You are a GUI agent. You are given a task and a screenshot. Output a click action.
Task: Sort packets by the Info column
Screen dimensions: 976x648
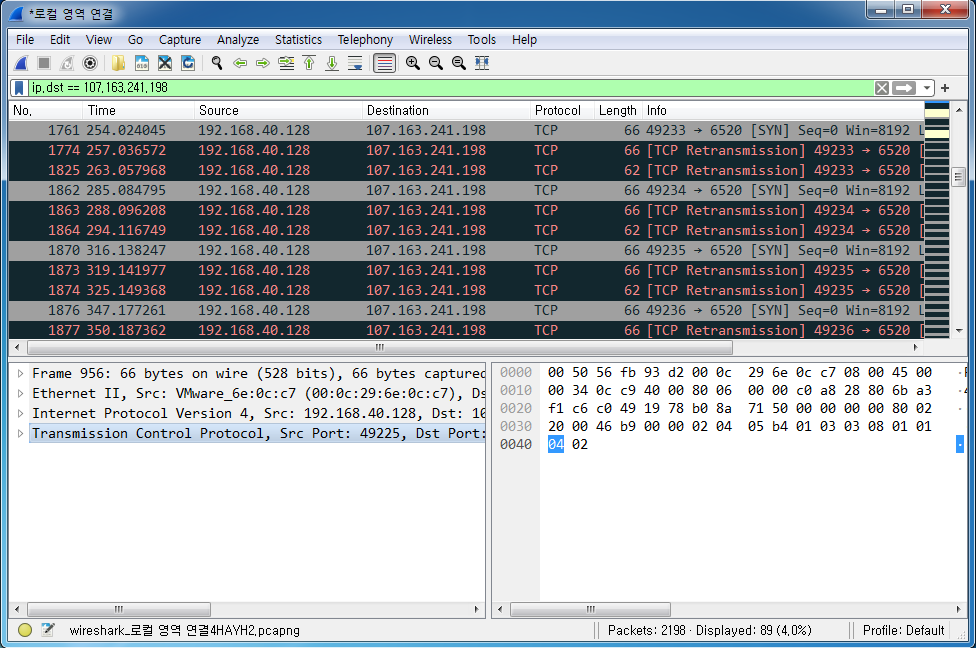coord(782,110)
